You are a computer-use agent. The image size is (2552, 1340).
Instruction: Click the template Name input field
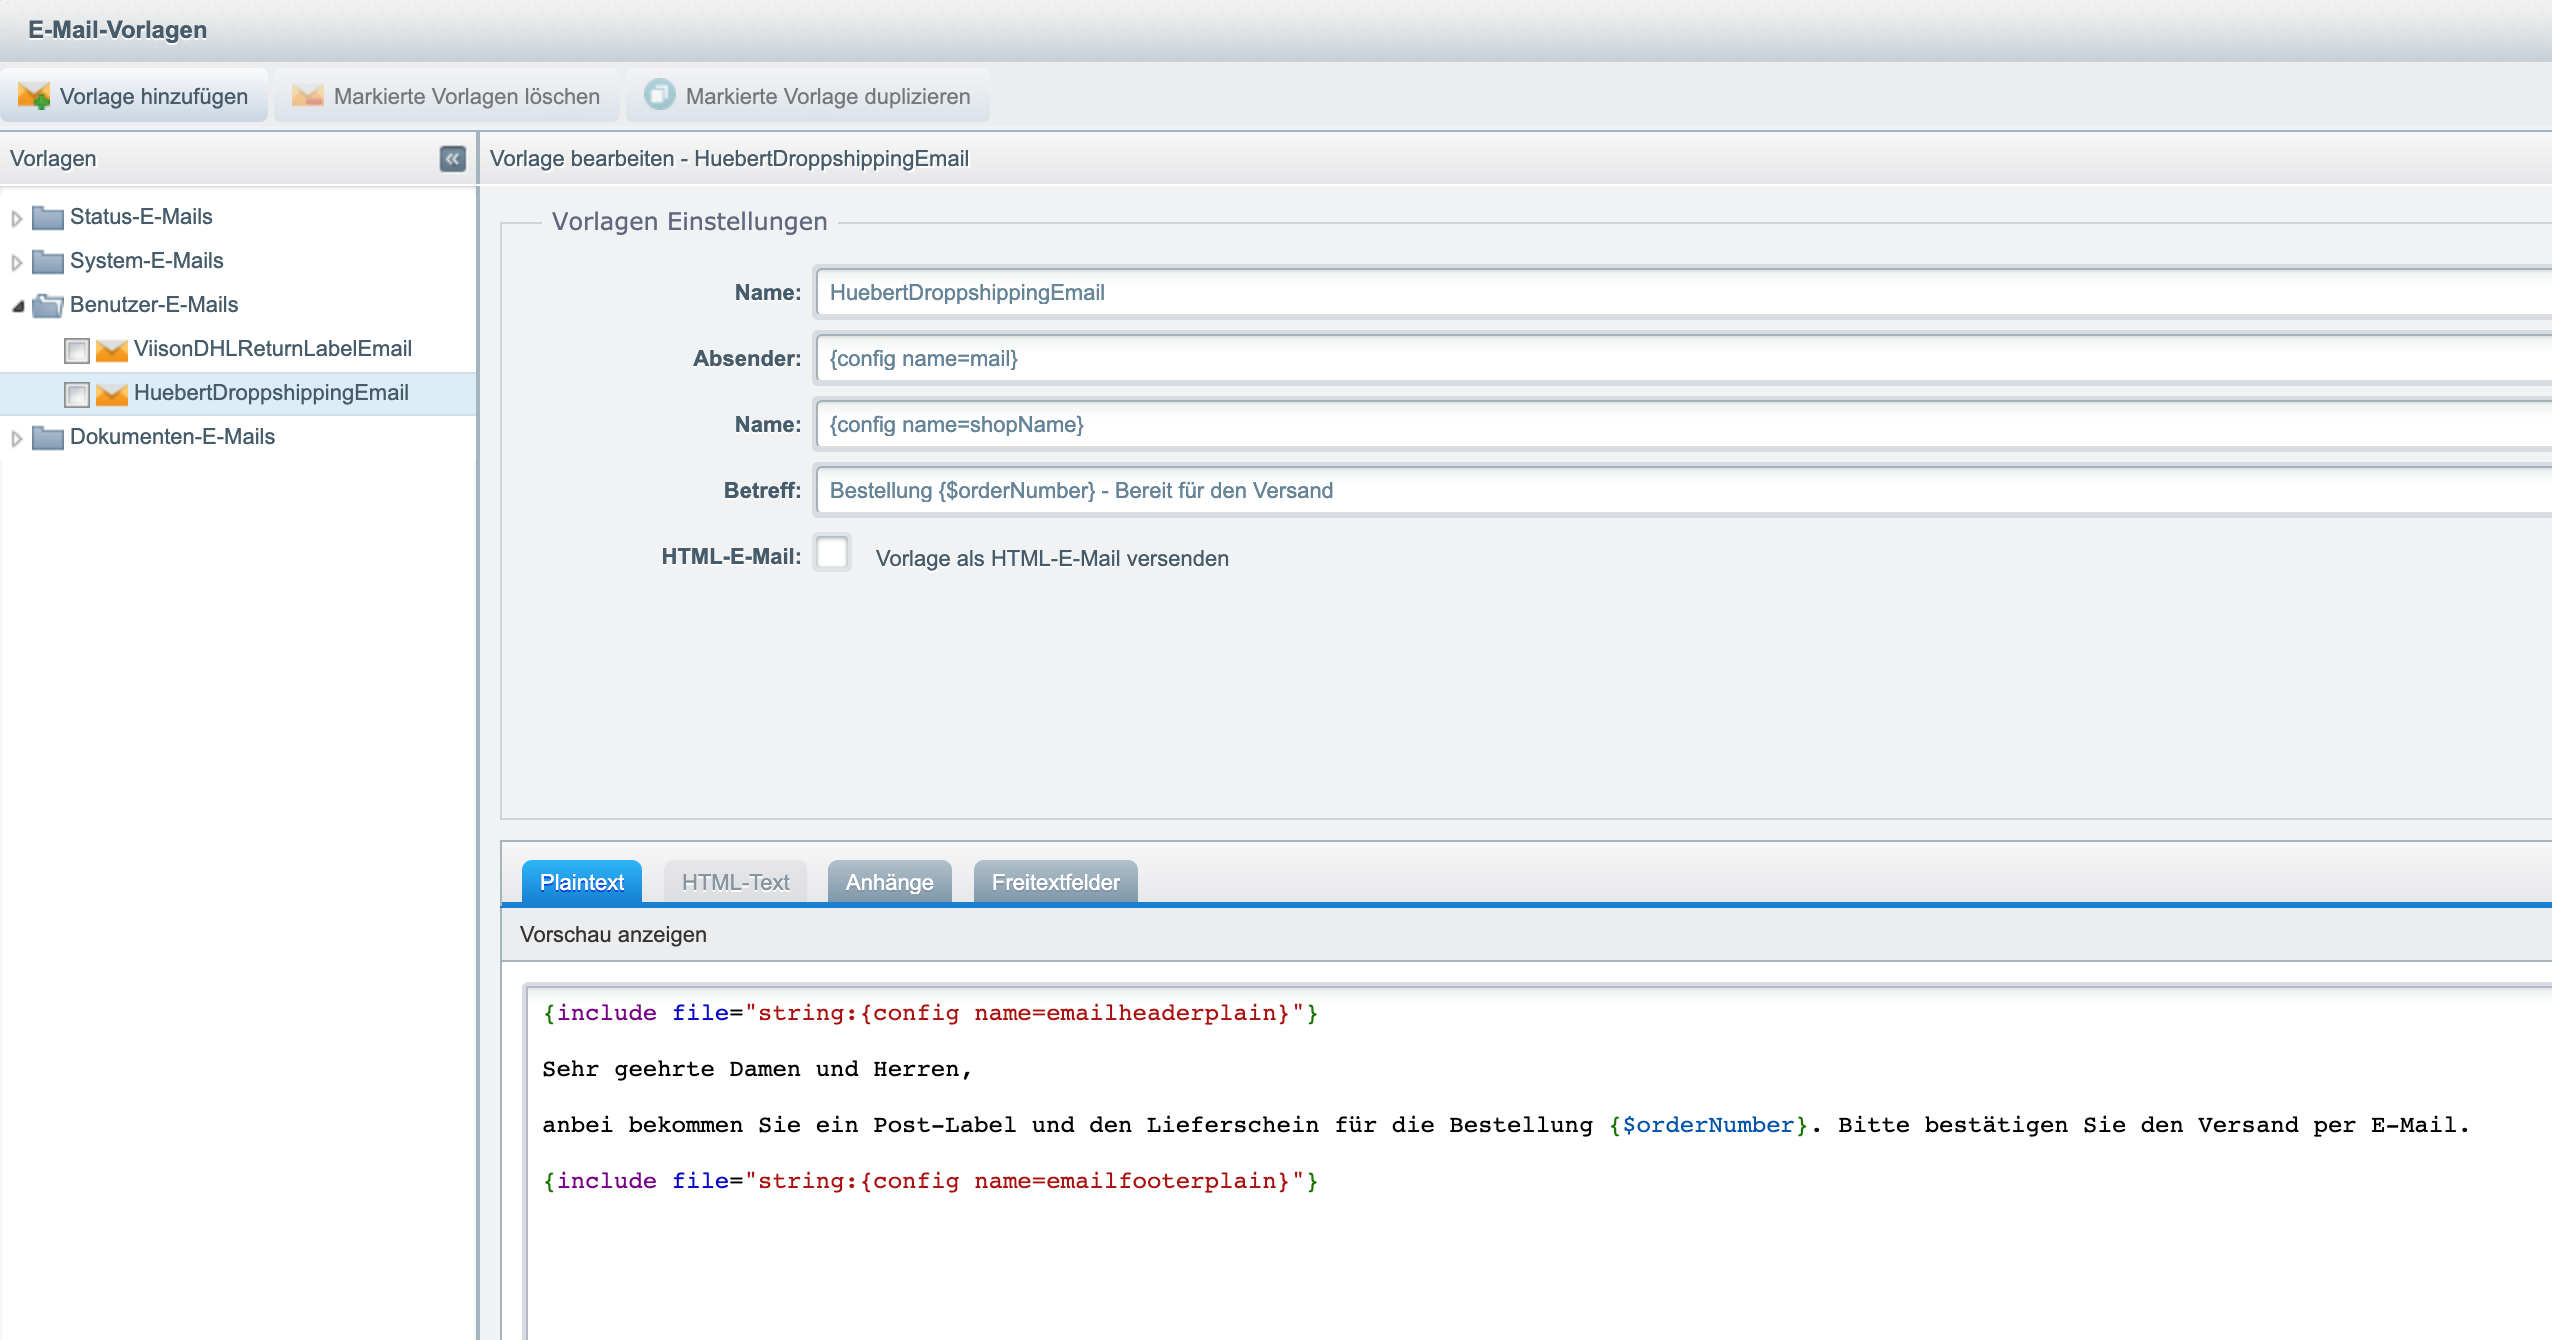click(1683, 292)
